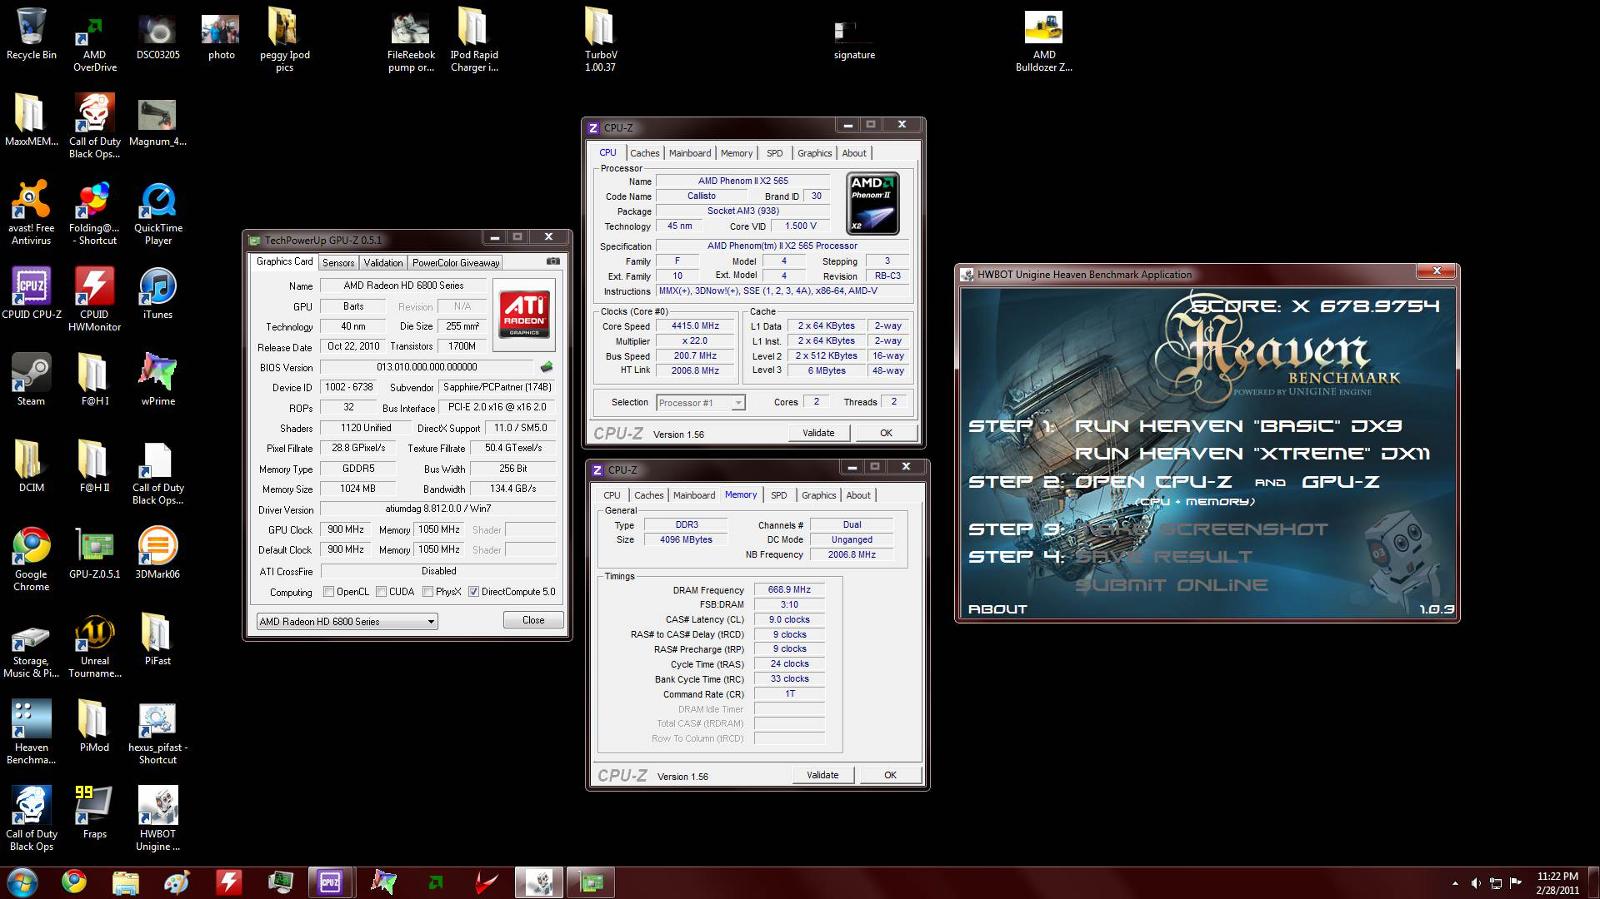1600x899 pixels.
Task: Select the TurboV 1.00.37 folder
Action: point(600,40)
